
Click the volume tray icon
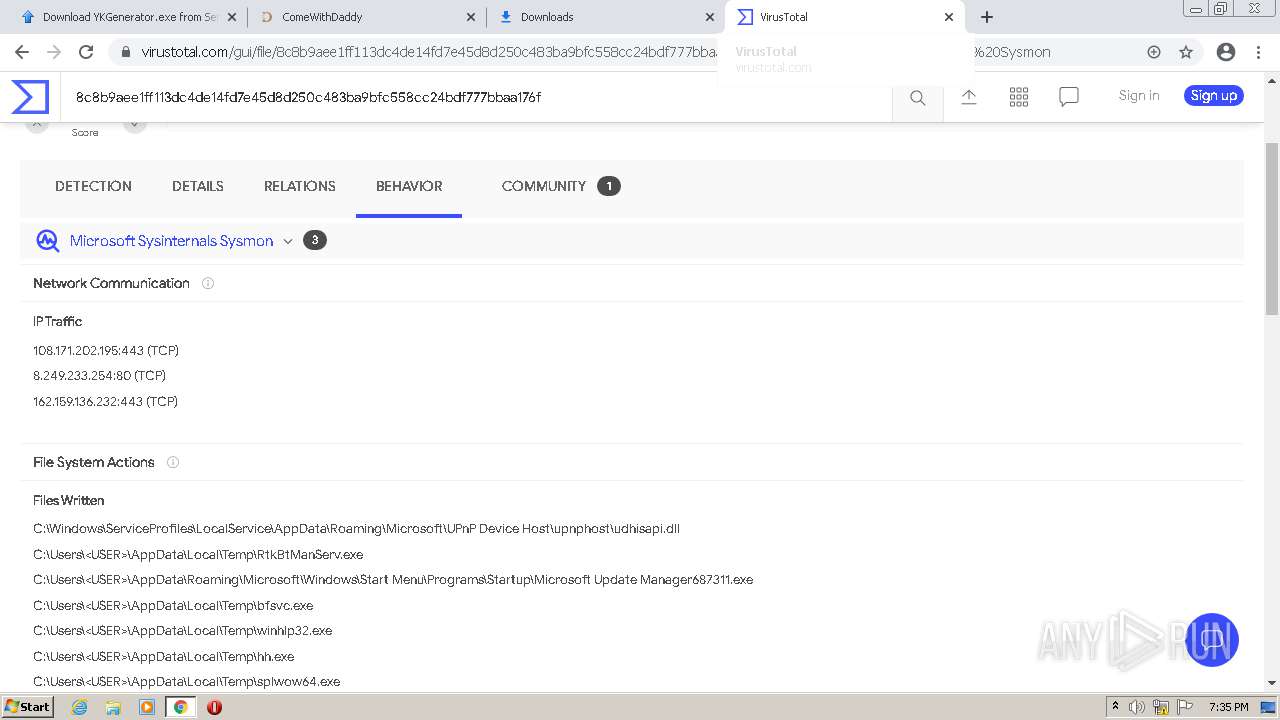coord(1137,707)
